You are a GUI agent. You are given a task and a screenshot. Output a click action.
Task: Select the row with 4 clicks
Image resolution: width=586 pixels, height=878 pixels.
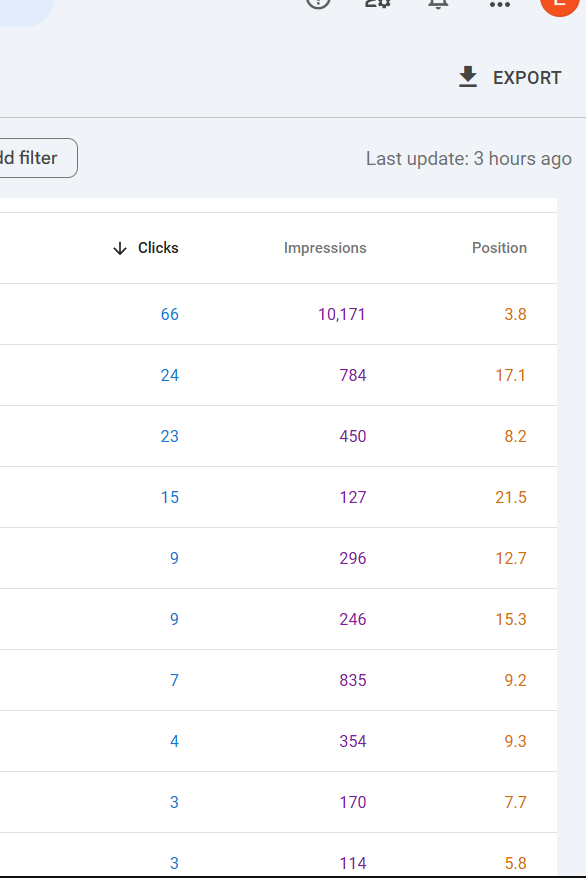[174, 741]
